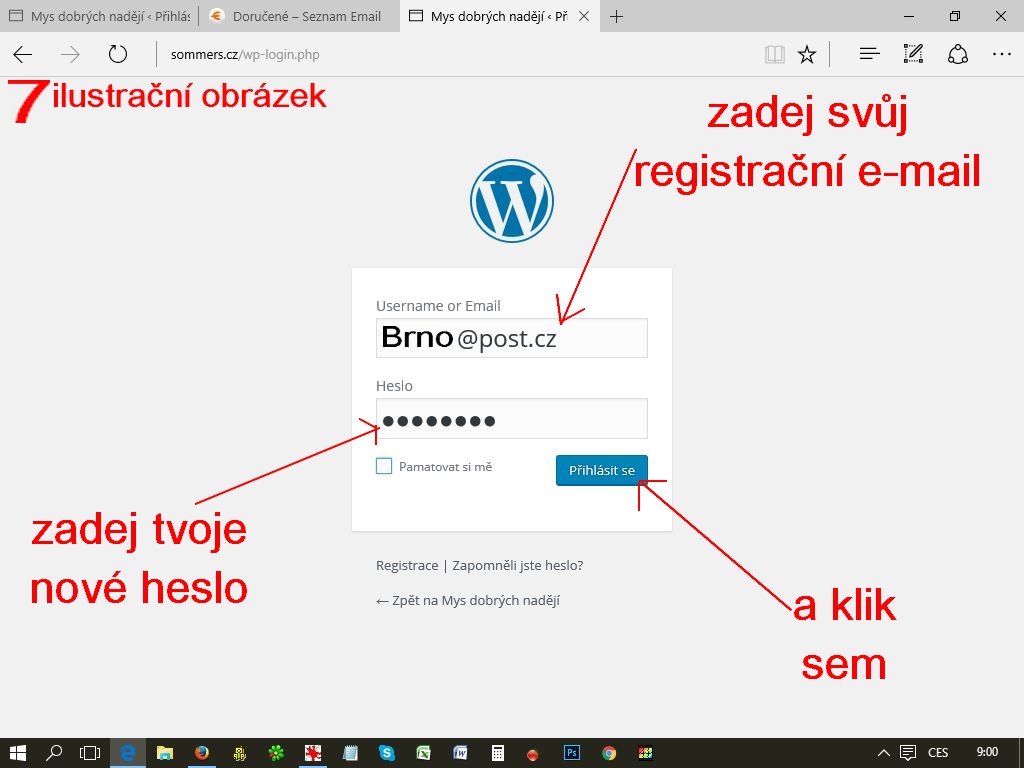This screenshot has height=768, width=1024.
Task: Open Calculator from the taskbar
Action: coord(498,753)
